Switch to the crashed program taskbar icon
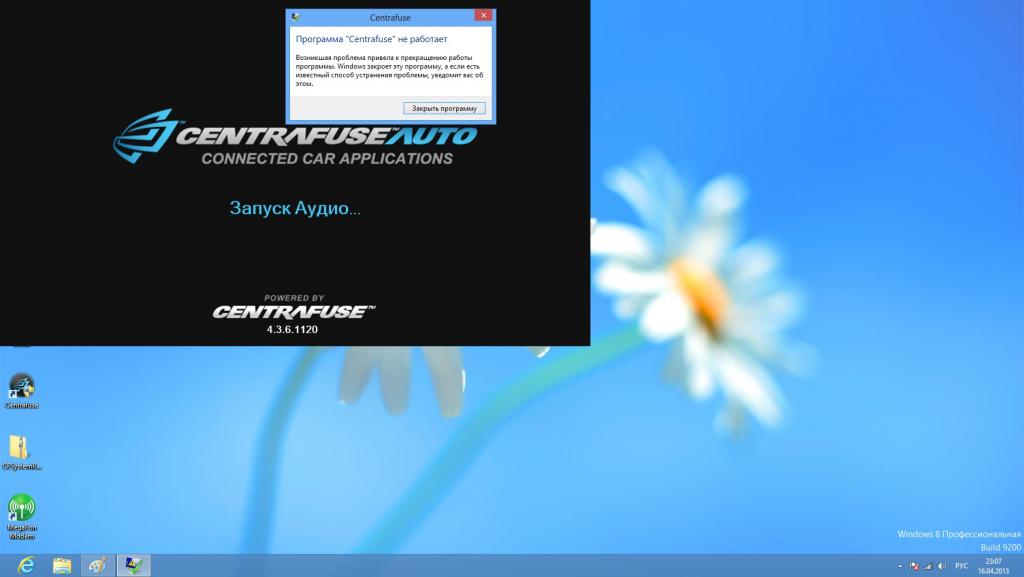Screen dimensions: 1024x577 click(133, 565)
